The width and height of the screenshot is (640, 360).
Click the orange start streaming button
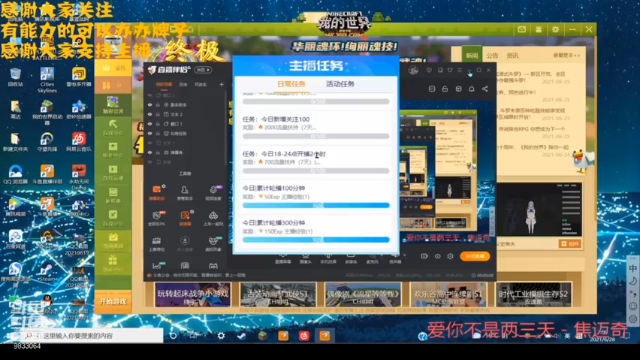tap(475, 256)
